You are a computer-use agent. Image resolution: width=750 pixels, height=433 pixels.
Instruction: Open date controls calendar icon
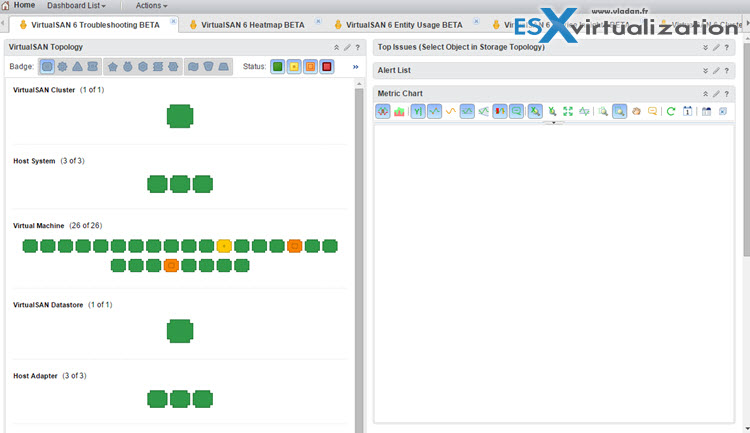pos(687,111)
